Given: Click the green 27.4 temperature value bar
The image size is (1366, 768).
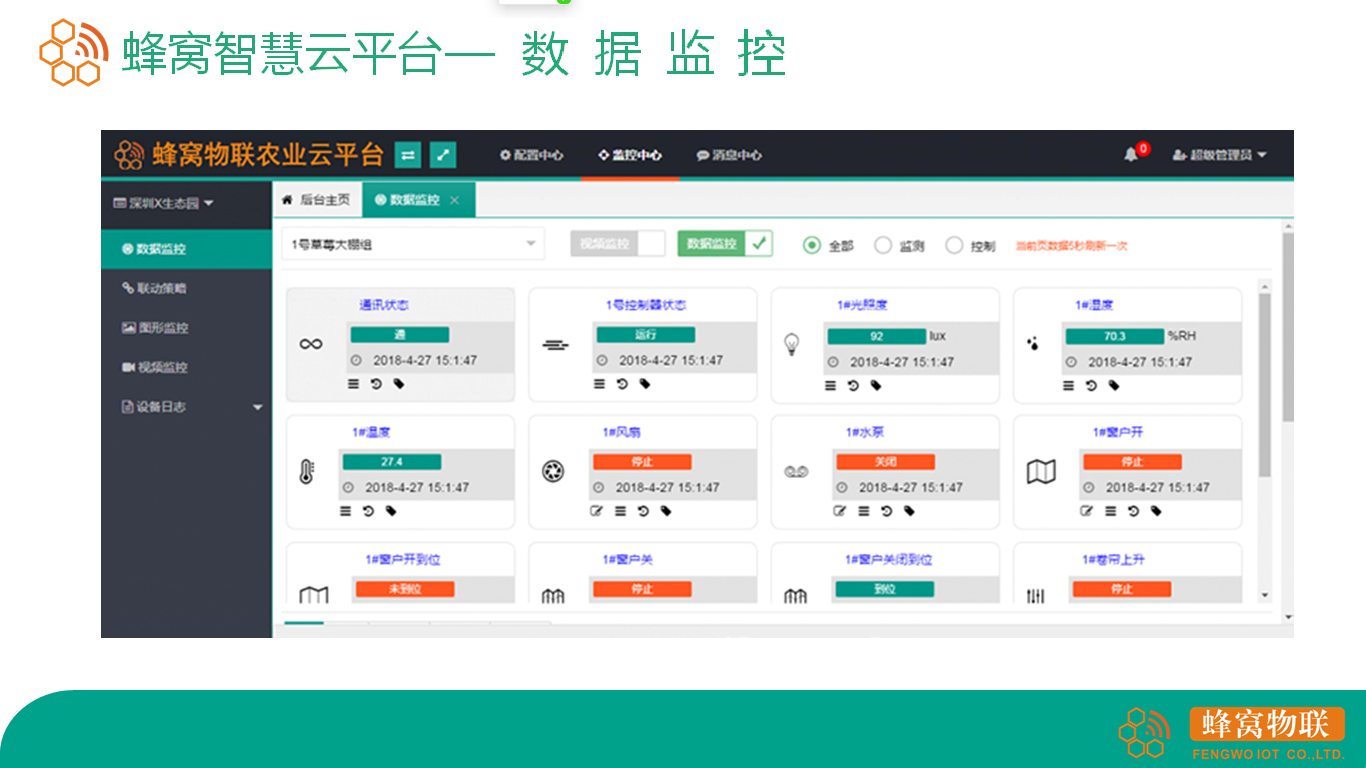Looking at the screenshot, I should click(392, 462).
